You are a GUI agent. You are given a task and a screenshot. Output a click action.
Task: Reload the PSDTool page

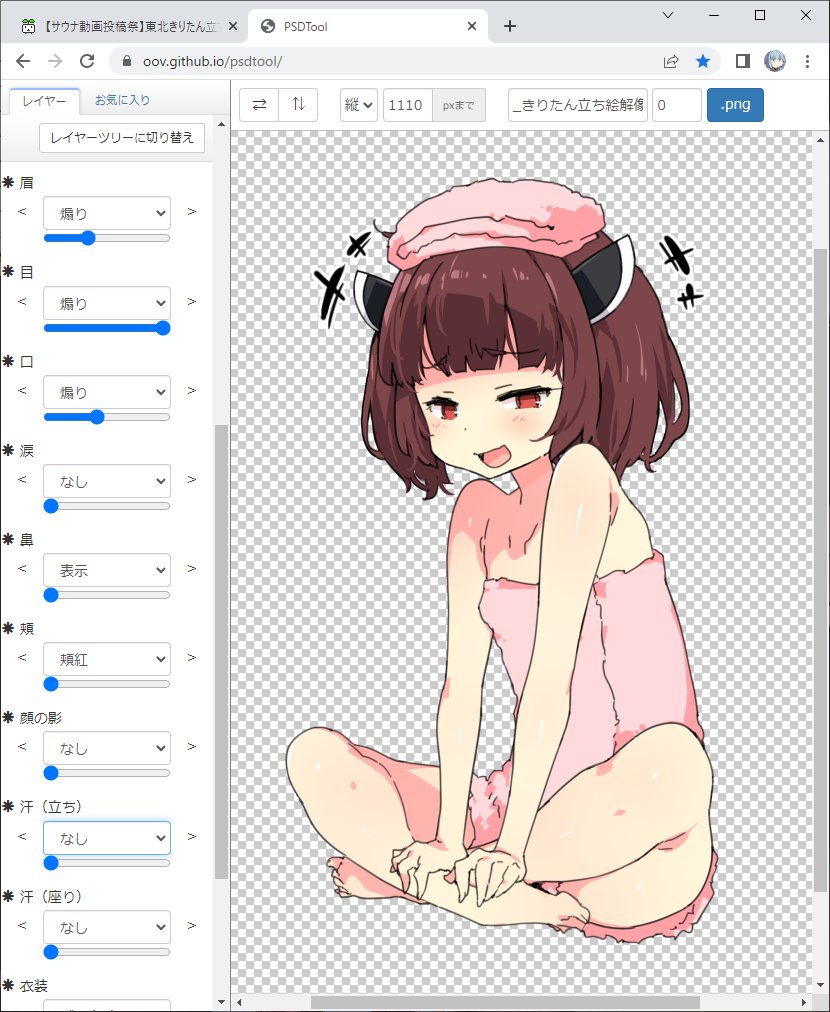[87, 61]
